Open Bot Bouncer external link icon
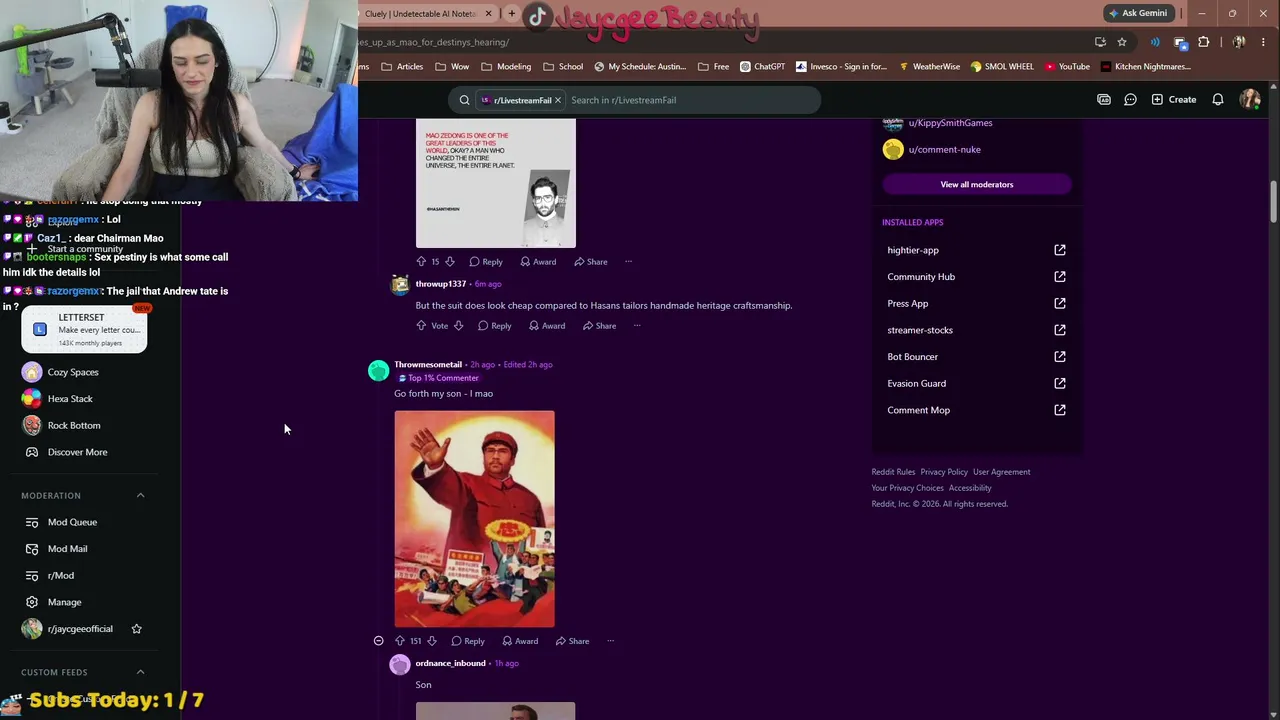 [x=1060, y=357]
